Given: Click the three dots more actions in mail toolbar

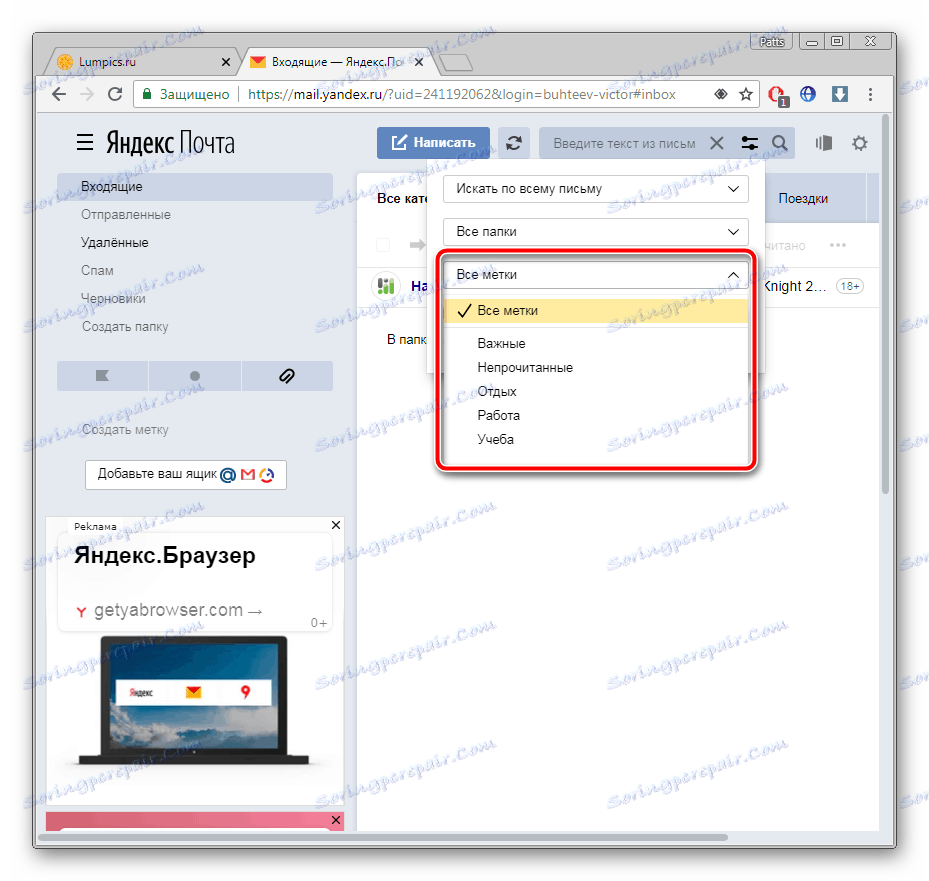Looking at the screenshot, I should click(x=838, y=245).
